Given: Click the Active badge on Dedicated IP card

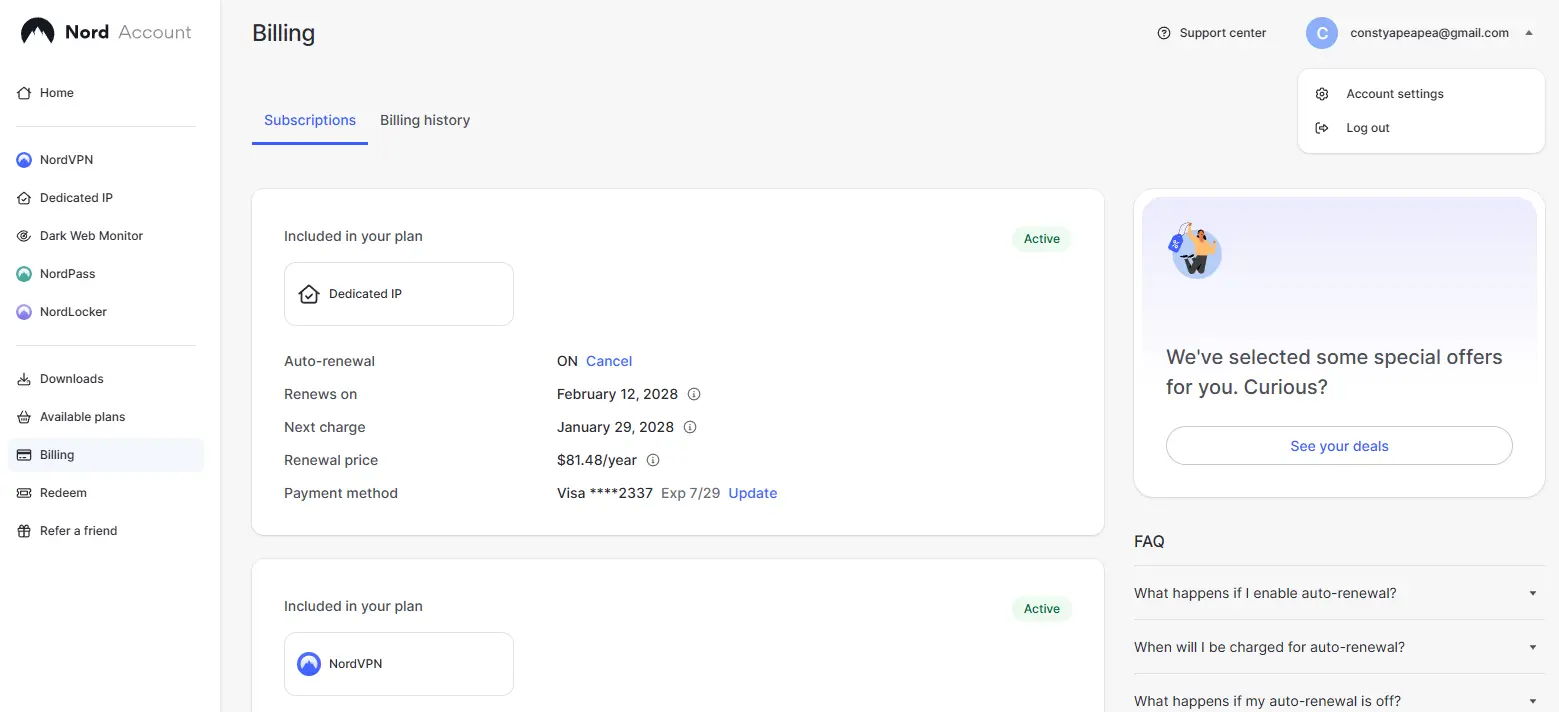Looking at the screenshot, I should click(x=1042, y=239).
